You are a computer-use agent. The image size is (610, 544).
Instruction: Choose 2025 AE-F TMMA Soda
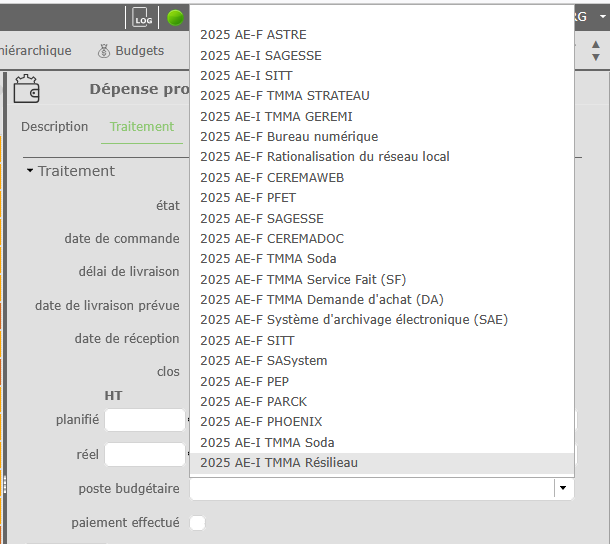pyautogui.click(x=382, y=259)
